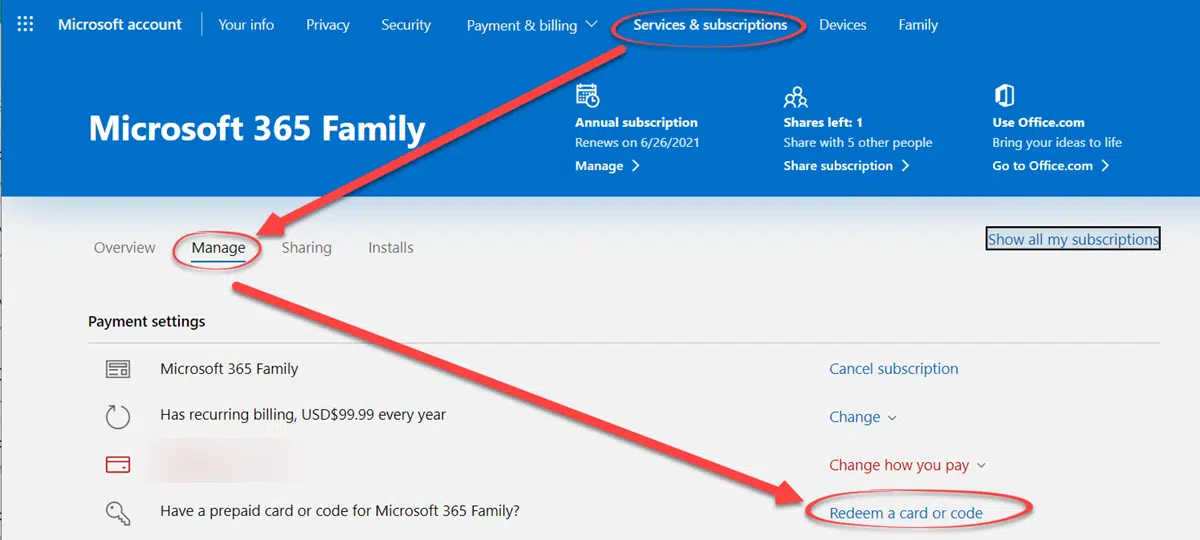Image resolution: width=1200 pixels, height=540 pixels.
Task: Click 'Has recurring billing, USD$99.99 every year' text
Action: coord(303,414)
